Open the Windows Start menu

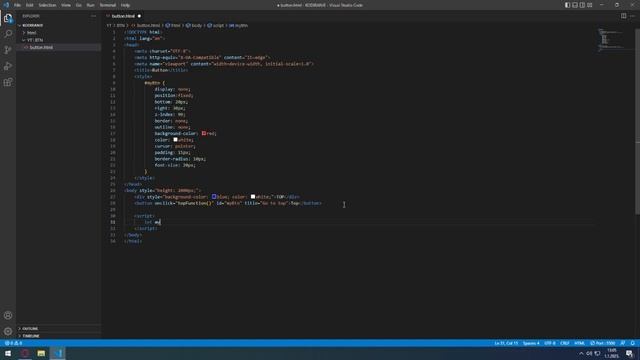point(8,353)
